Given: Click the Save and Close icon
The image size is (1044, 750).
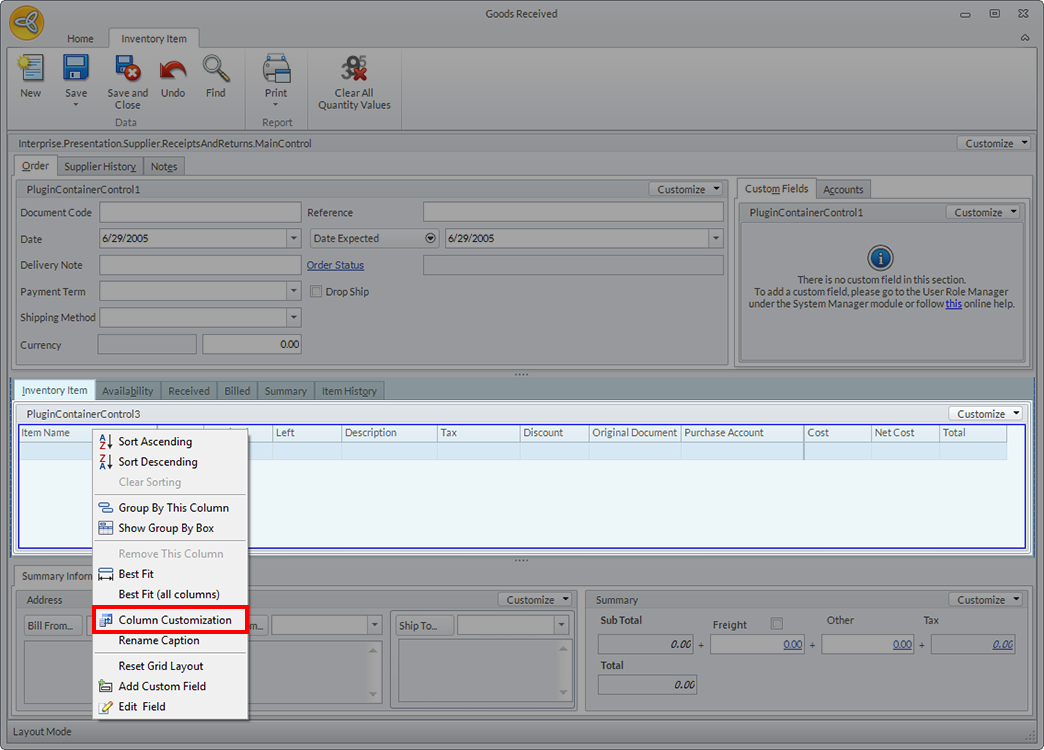Looking at the screenshot, I should [x=127, y=70].
